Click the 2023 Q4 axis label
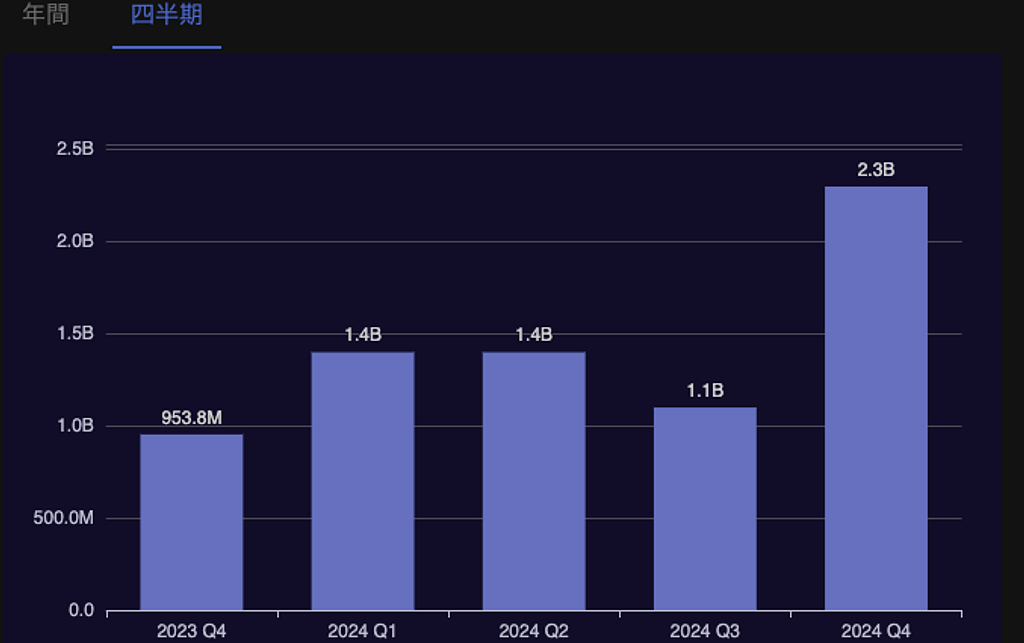1024x643 pixels. pyautogui.click(x=191, y=631)
